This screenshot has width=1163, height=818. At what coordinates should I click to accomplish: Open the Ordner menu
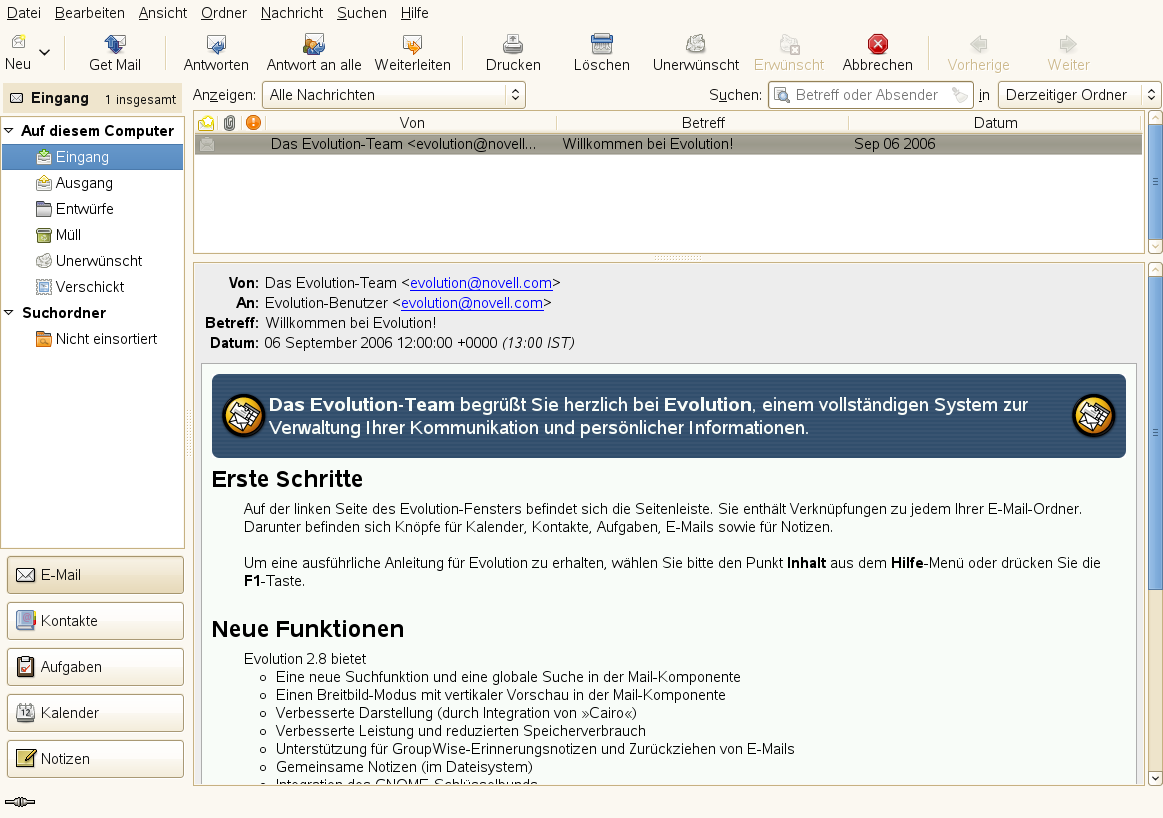pos(224,13)
